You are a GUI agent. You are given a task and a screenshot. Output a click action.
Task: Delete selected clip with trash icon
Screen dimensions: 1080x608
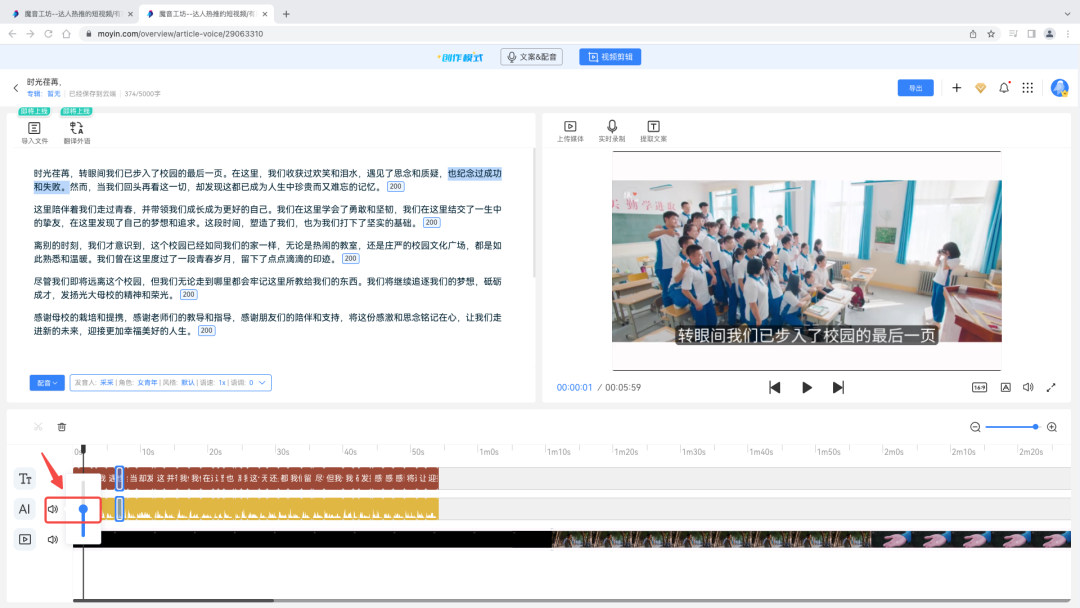(x=61, y=427)
